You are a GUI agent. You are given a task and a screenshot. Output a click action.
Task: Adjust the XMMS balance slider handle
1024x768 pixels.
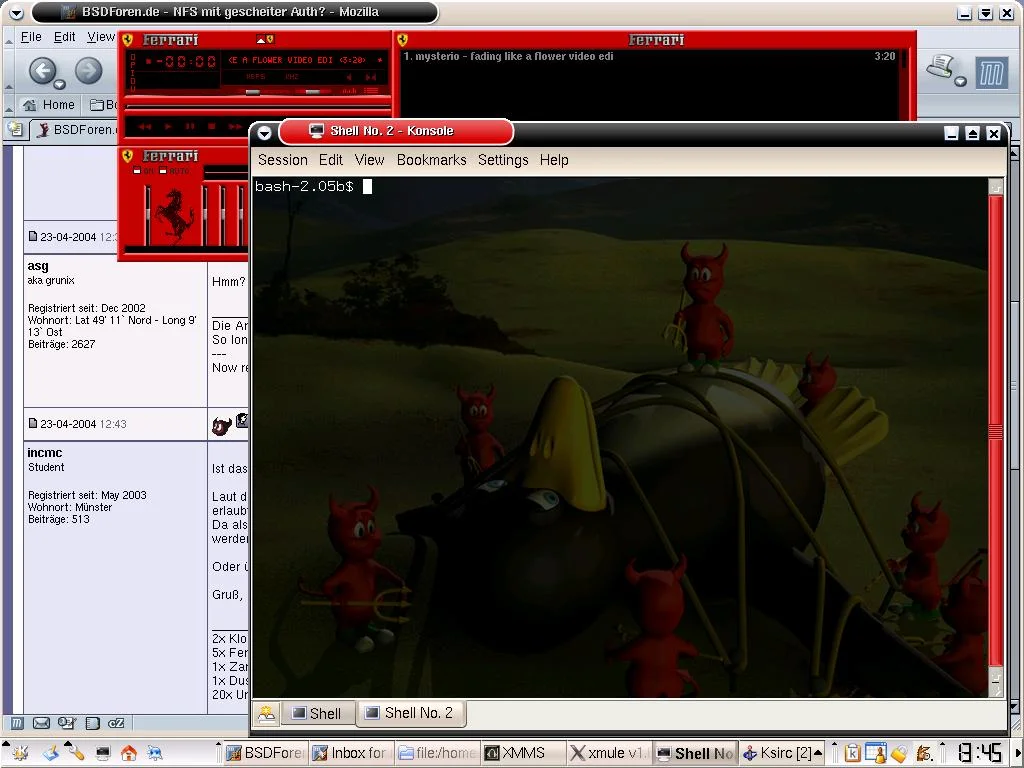point(313,92)
